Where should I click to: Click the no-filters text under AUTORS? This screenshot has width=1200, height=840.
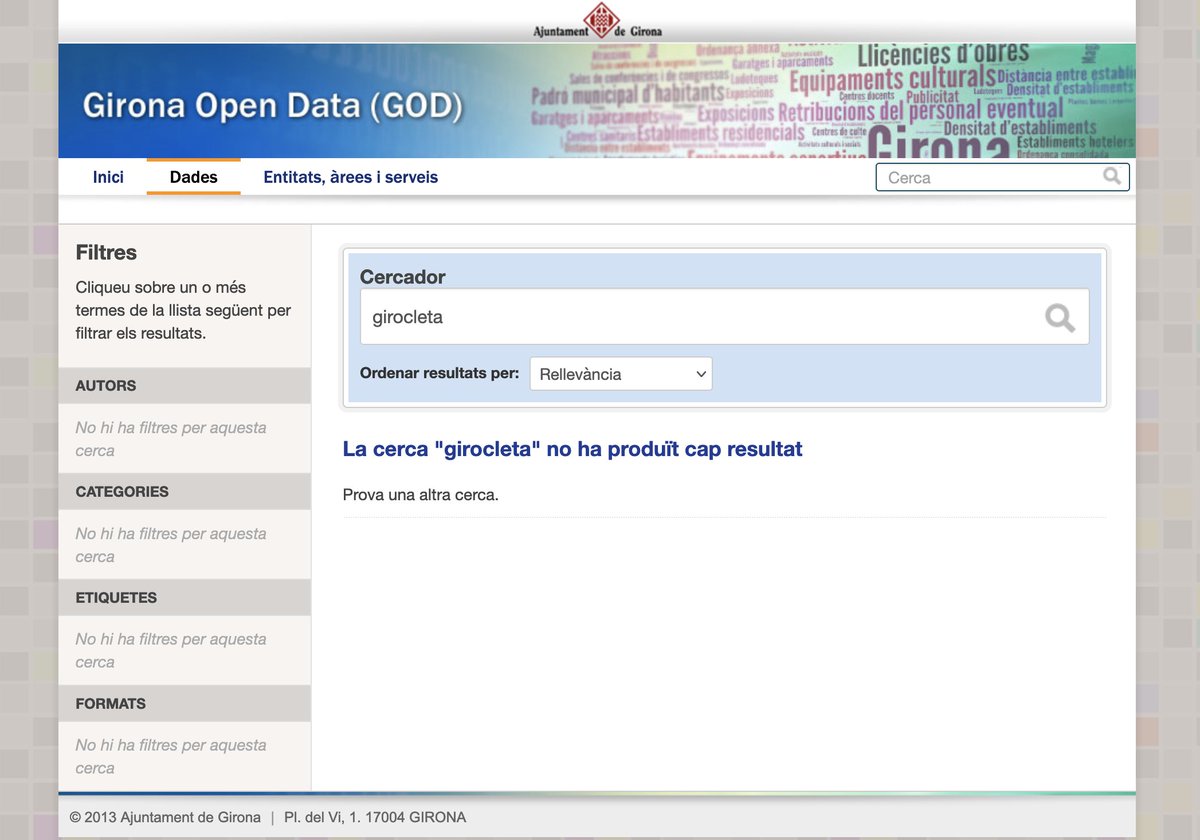[x=171, y=439]
